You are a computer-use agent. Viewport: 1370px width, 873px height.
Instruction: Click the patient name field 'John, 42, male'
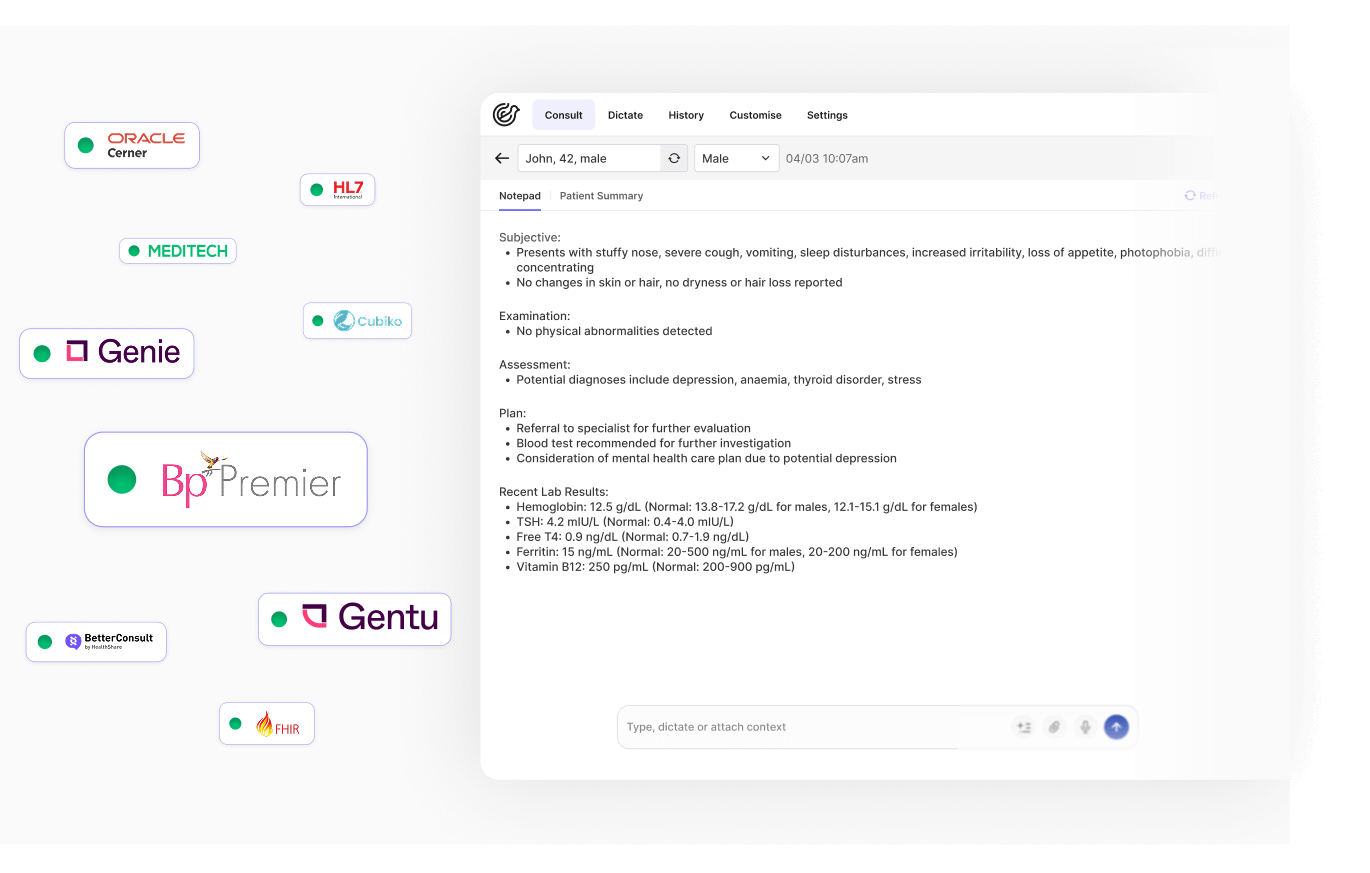(589, 158)
